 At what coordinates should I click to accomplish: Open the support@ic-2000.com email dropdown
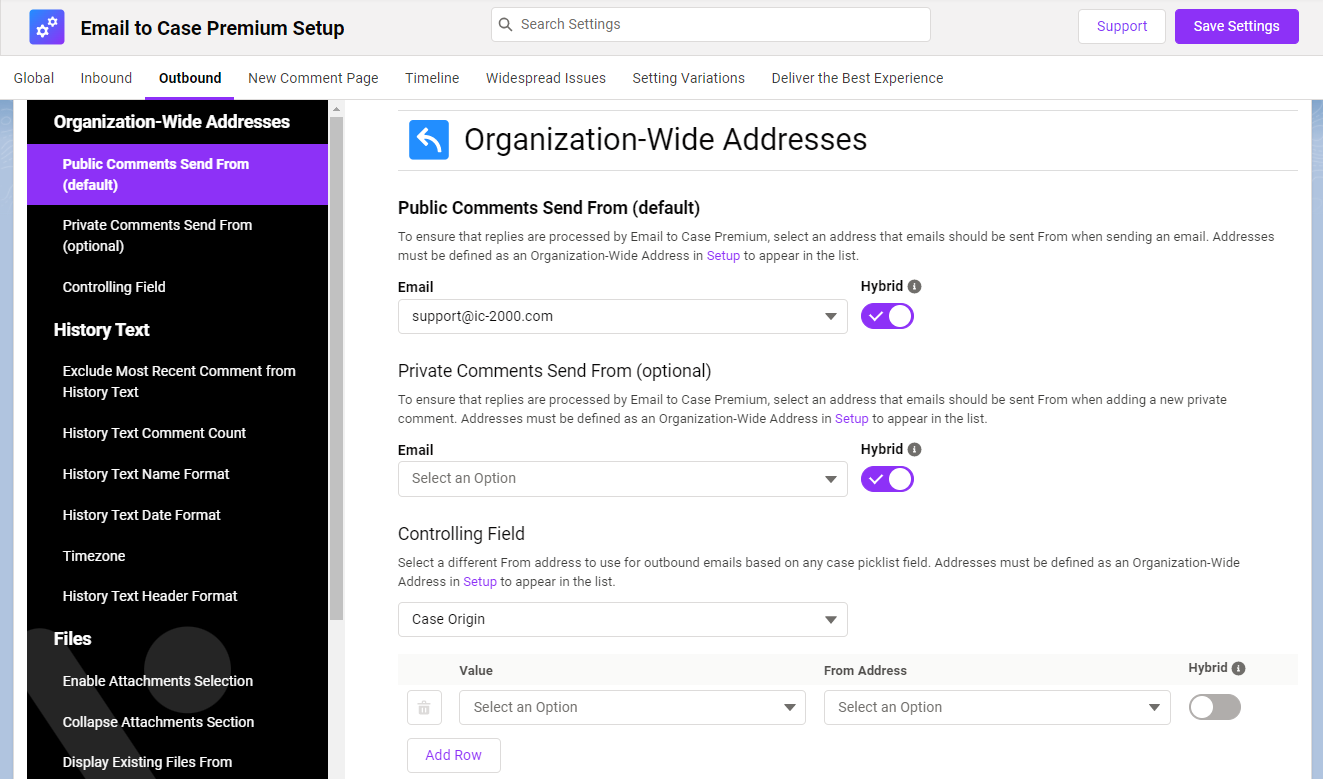pyautogui.click(x=622, y=316)
